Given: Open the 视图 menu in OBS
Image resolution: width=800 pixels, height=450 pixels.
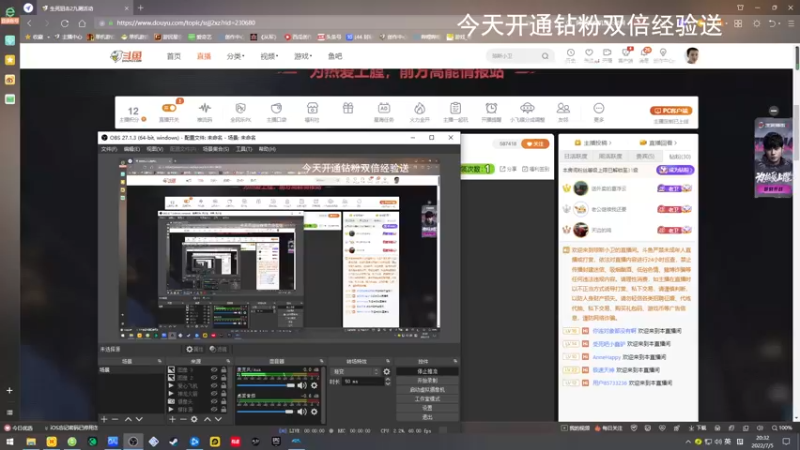Looking at the screenshot, I should click(155, 149).
